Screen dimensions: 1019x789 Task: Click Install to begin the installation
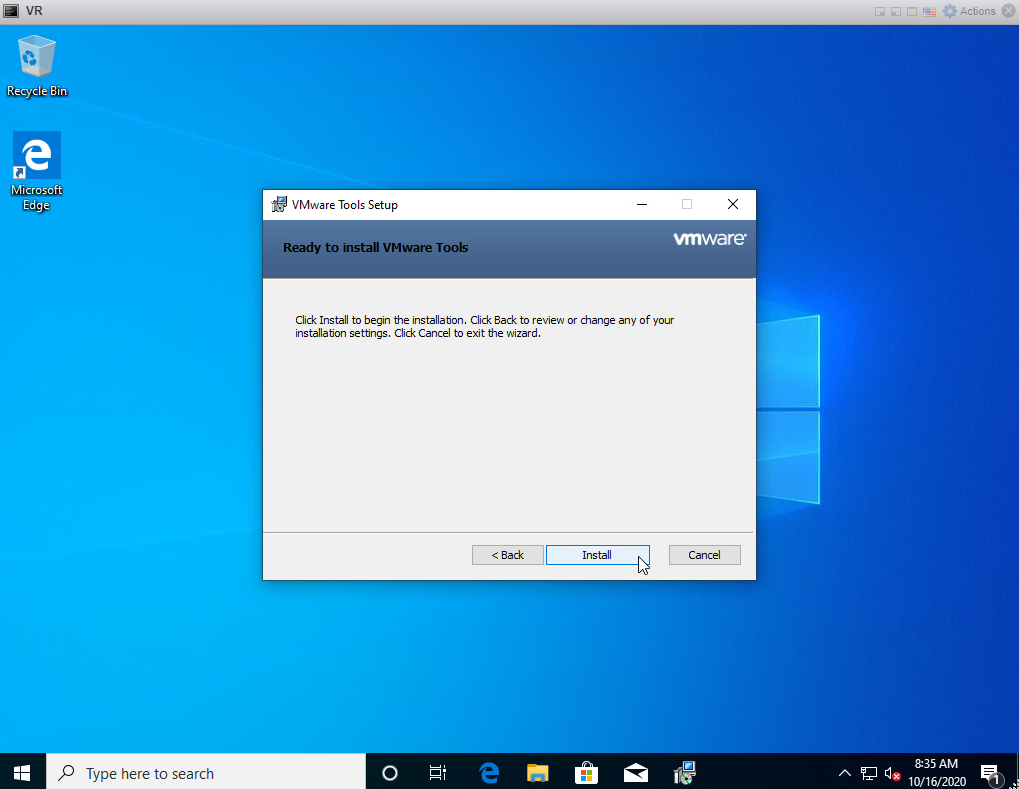pos(597,555)
